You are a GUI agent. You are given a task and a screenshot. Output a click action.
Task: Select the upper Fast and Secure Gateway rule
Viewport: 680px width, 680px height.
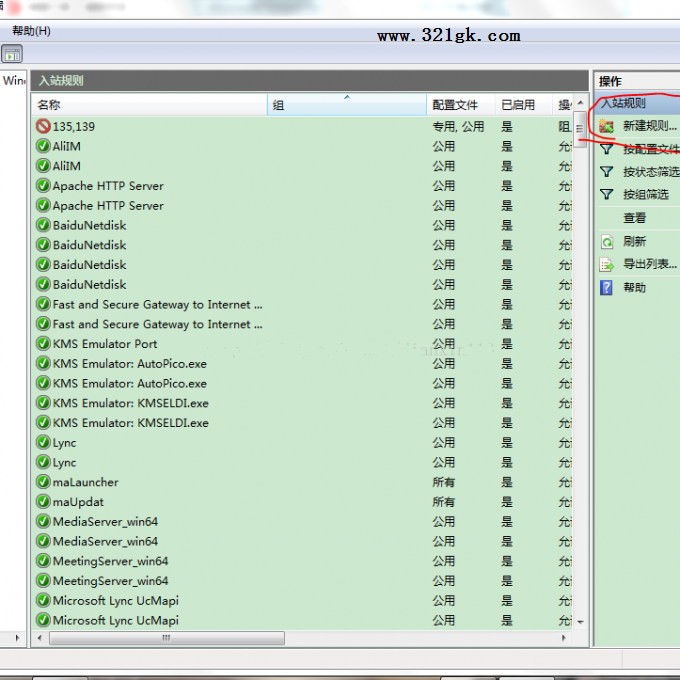click(x=302, y=304)
